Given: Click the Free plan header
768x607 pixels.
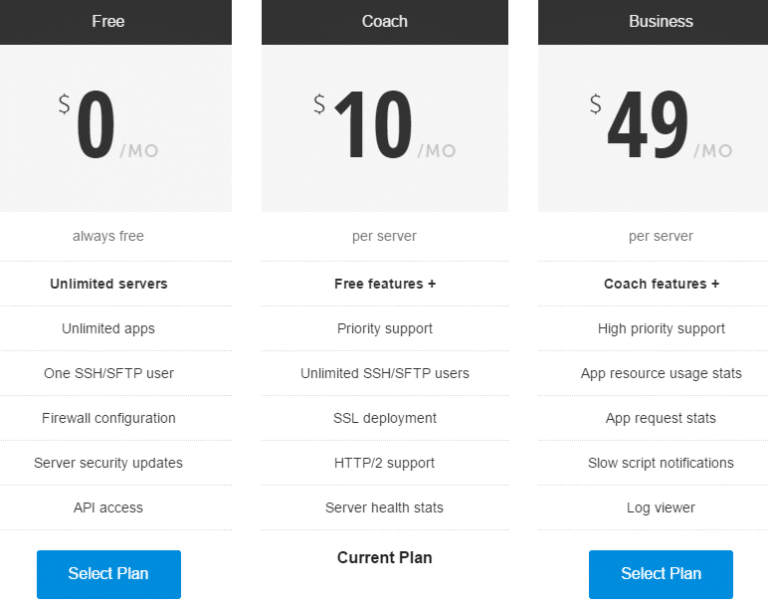Looking at the screenshot, I should point(116,22).
